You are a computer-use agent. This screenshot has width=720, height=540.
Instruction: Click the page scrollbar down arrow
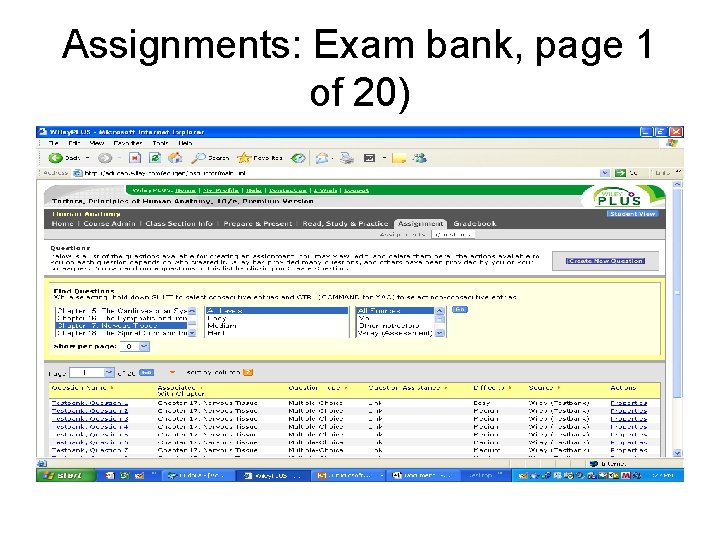point(677,453)
